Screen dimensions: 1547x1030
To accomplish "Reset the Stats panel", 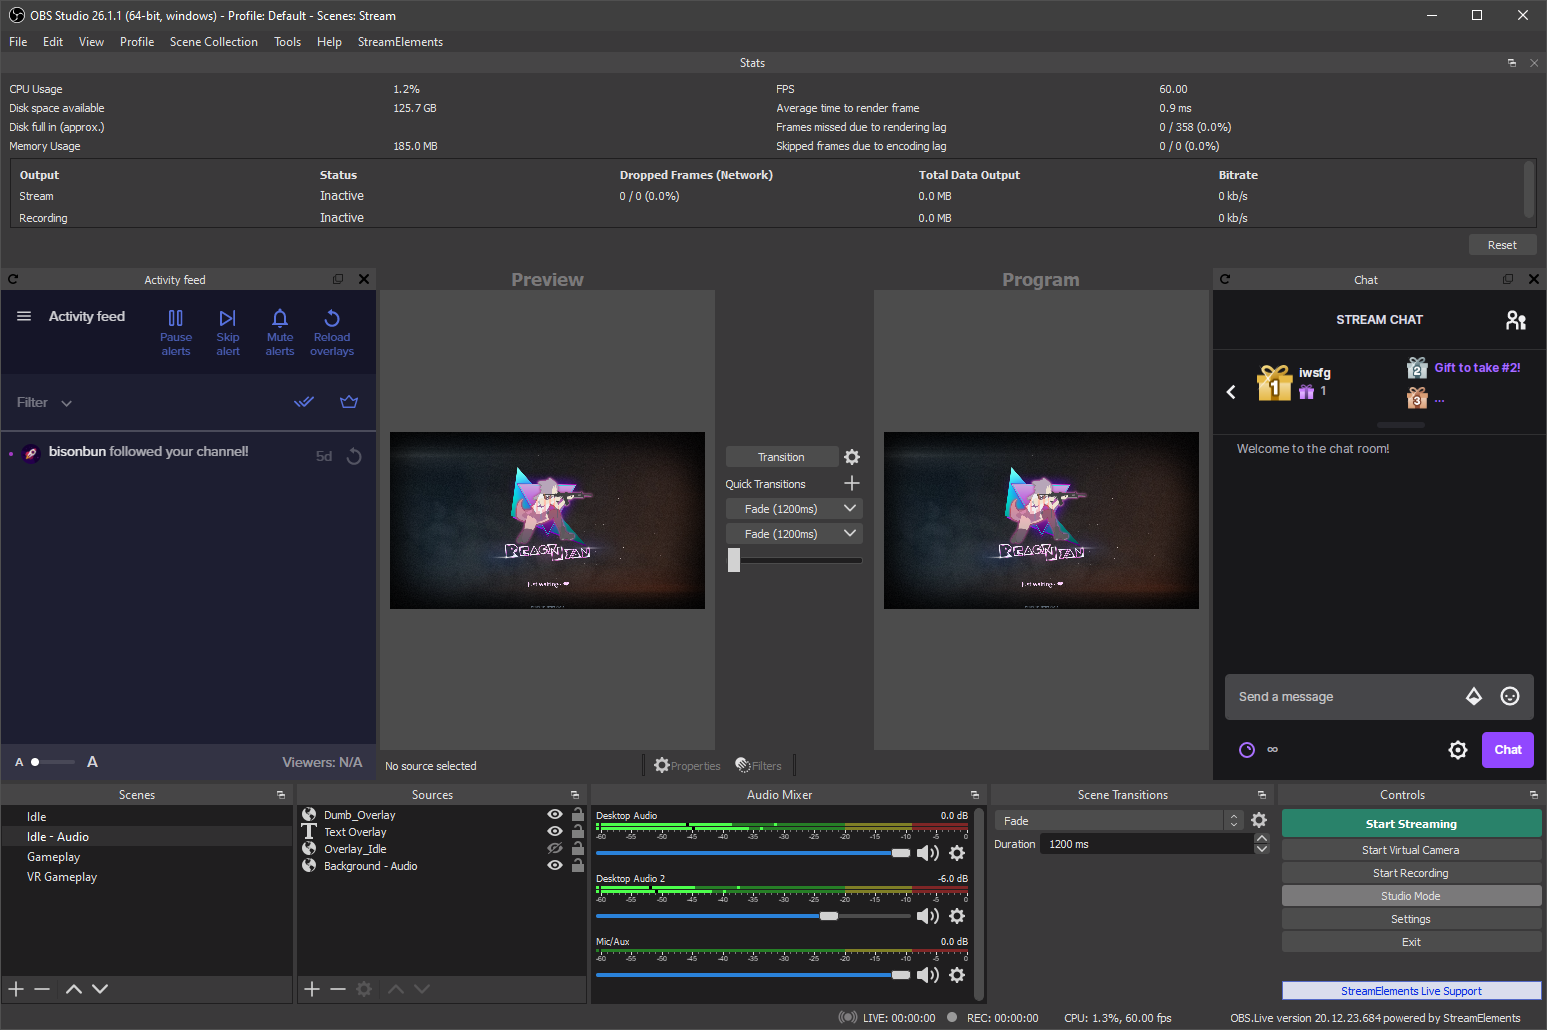I will coord(1502,245).
